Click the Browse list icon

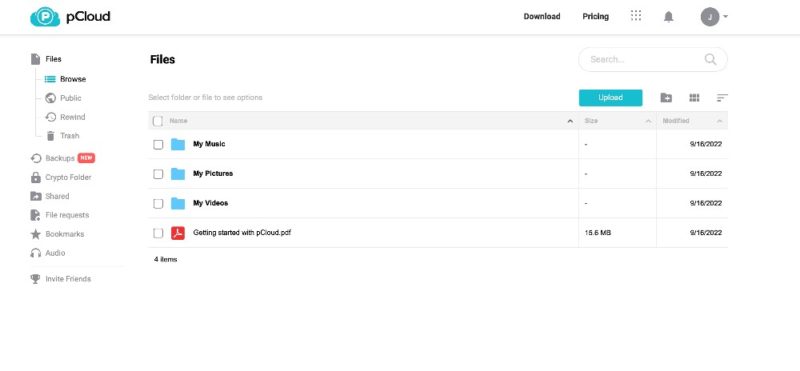coord(50,79)
